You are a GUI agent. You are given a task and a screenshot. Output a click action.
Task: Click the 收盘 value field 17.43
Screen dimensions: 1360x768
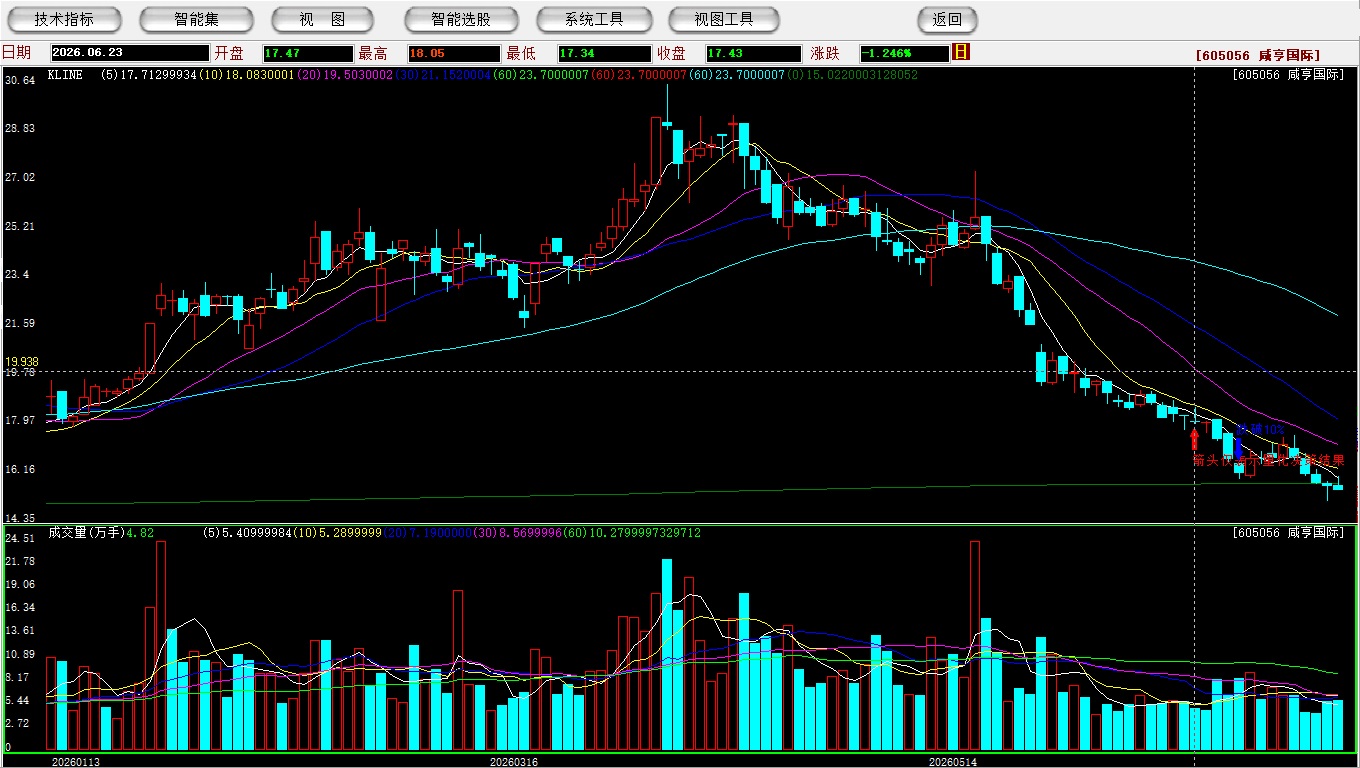click(753, 53)
